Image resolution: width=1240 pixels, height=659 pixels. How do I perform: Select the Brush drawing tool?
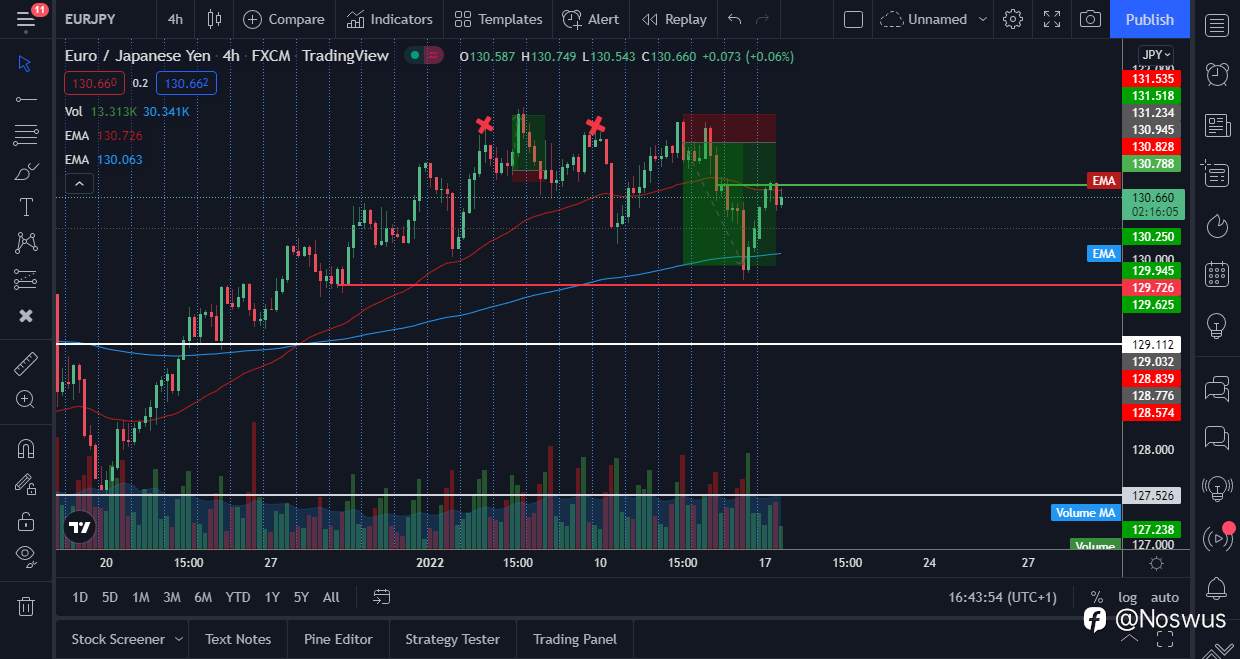[x=25, y=171]
